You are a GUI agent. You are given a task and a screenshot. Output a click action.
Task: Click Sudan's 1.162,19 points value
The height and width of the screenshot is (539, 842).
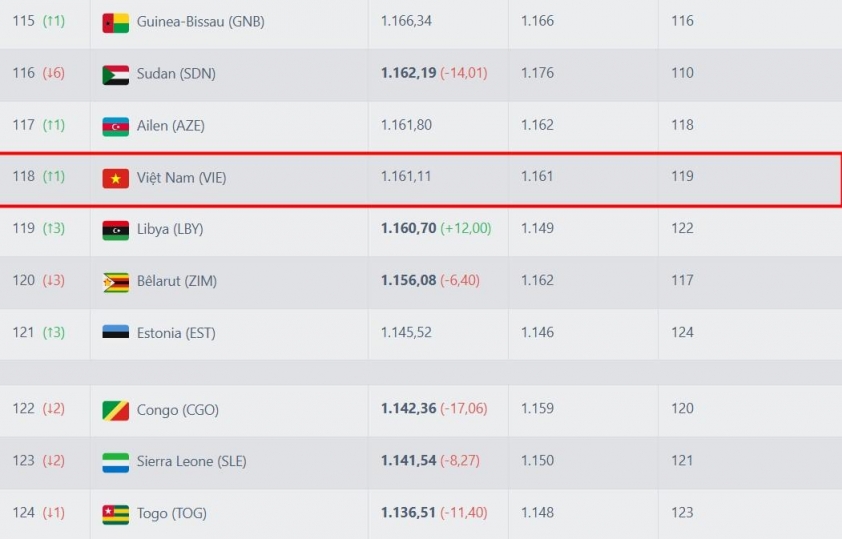(x=409, y=73)
